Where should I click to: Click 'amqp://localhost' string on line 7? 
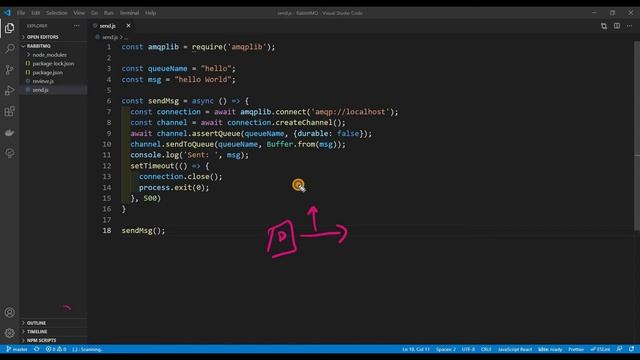coord(350,112)
